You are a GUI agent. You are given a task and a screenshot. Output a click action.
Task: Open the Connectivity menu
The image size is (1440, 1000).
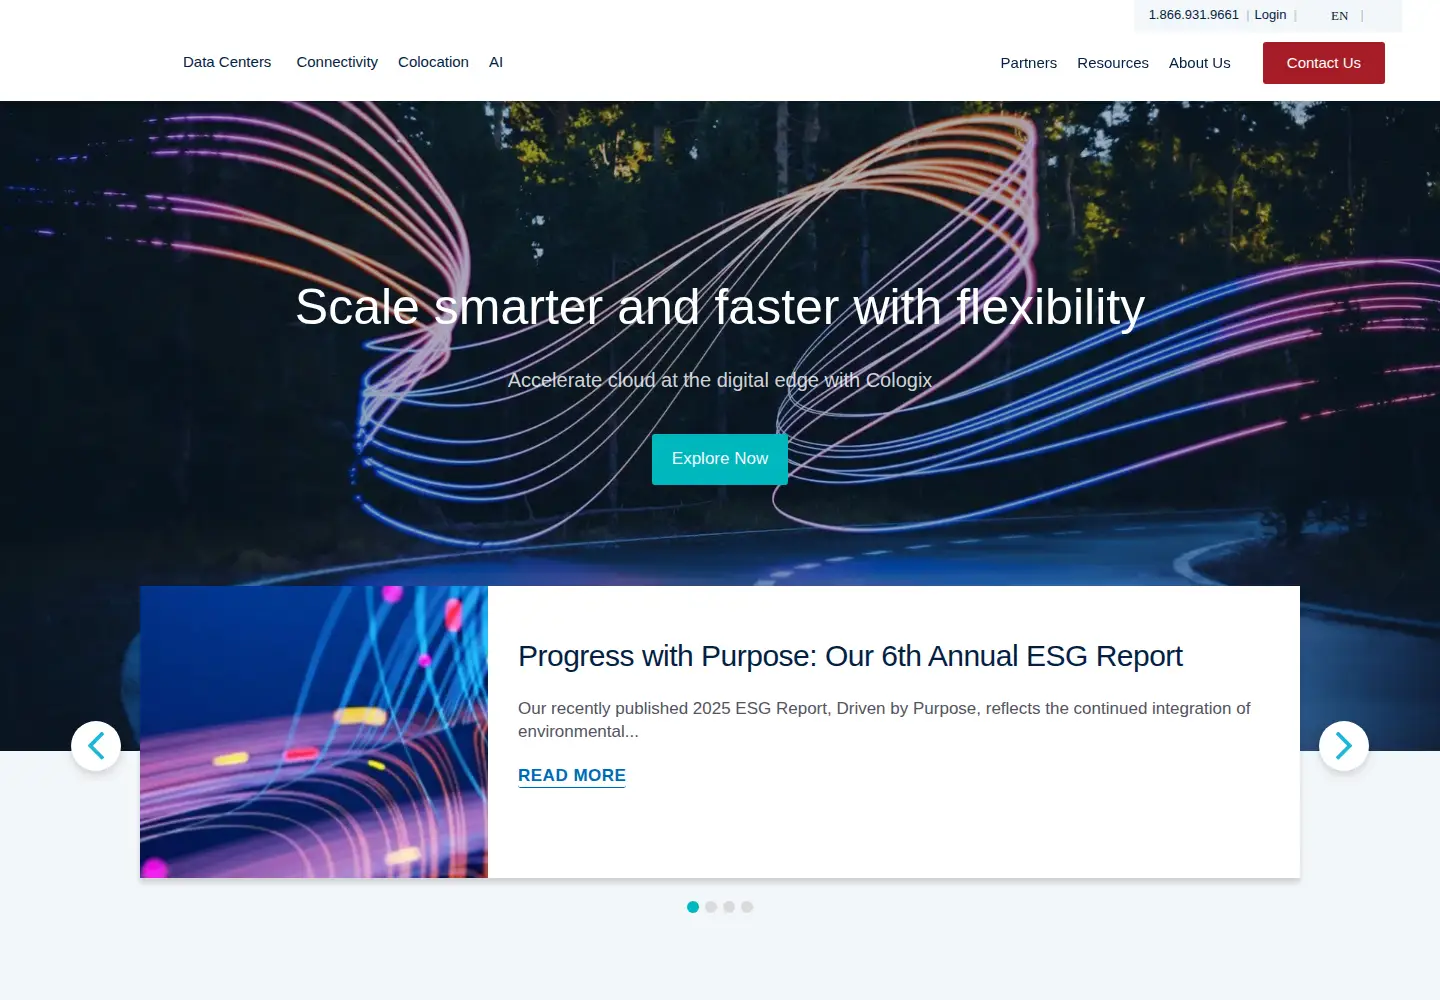click(337, 62)
